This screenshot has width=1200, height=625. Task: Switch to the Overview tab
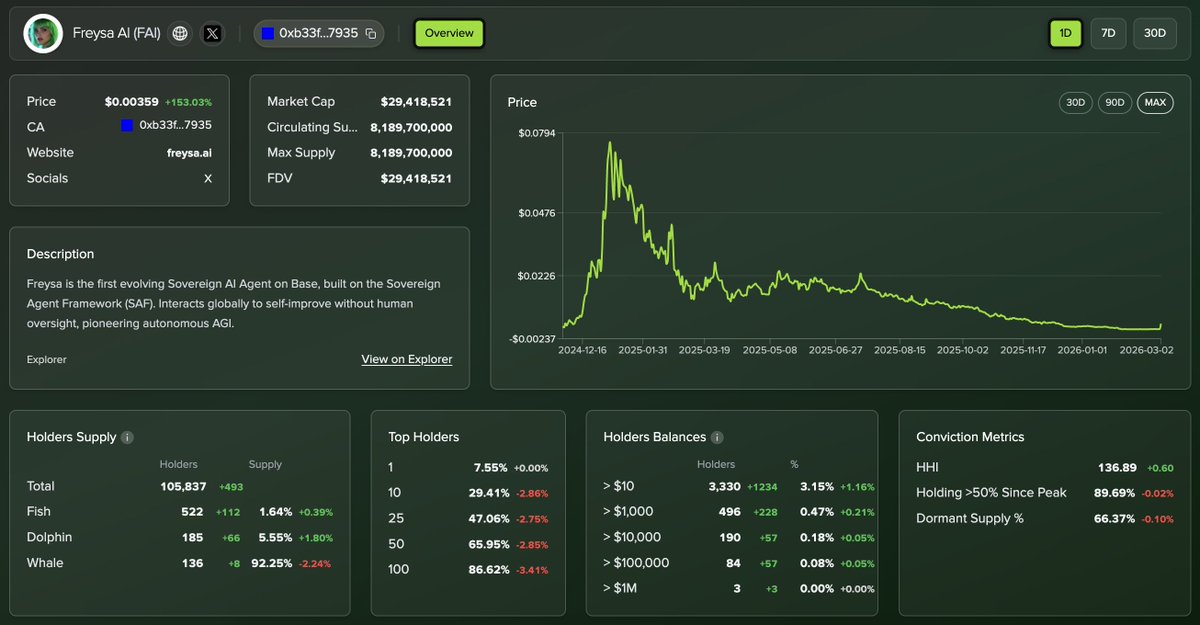(x=448, y=33)
